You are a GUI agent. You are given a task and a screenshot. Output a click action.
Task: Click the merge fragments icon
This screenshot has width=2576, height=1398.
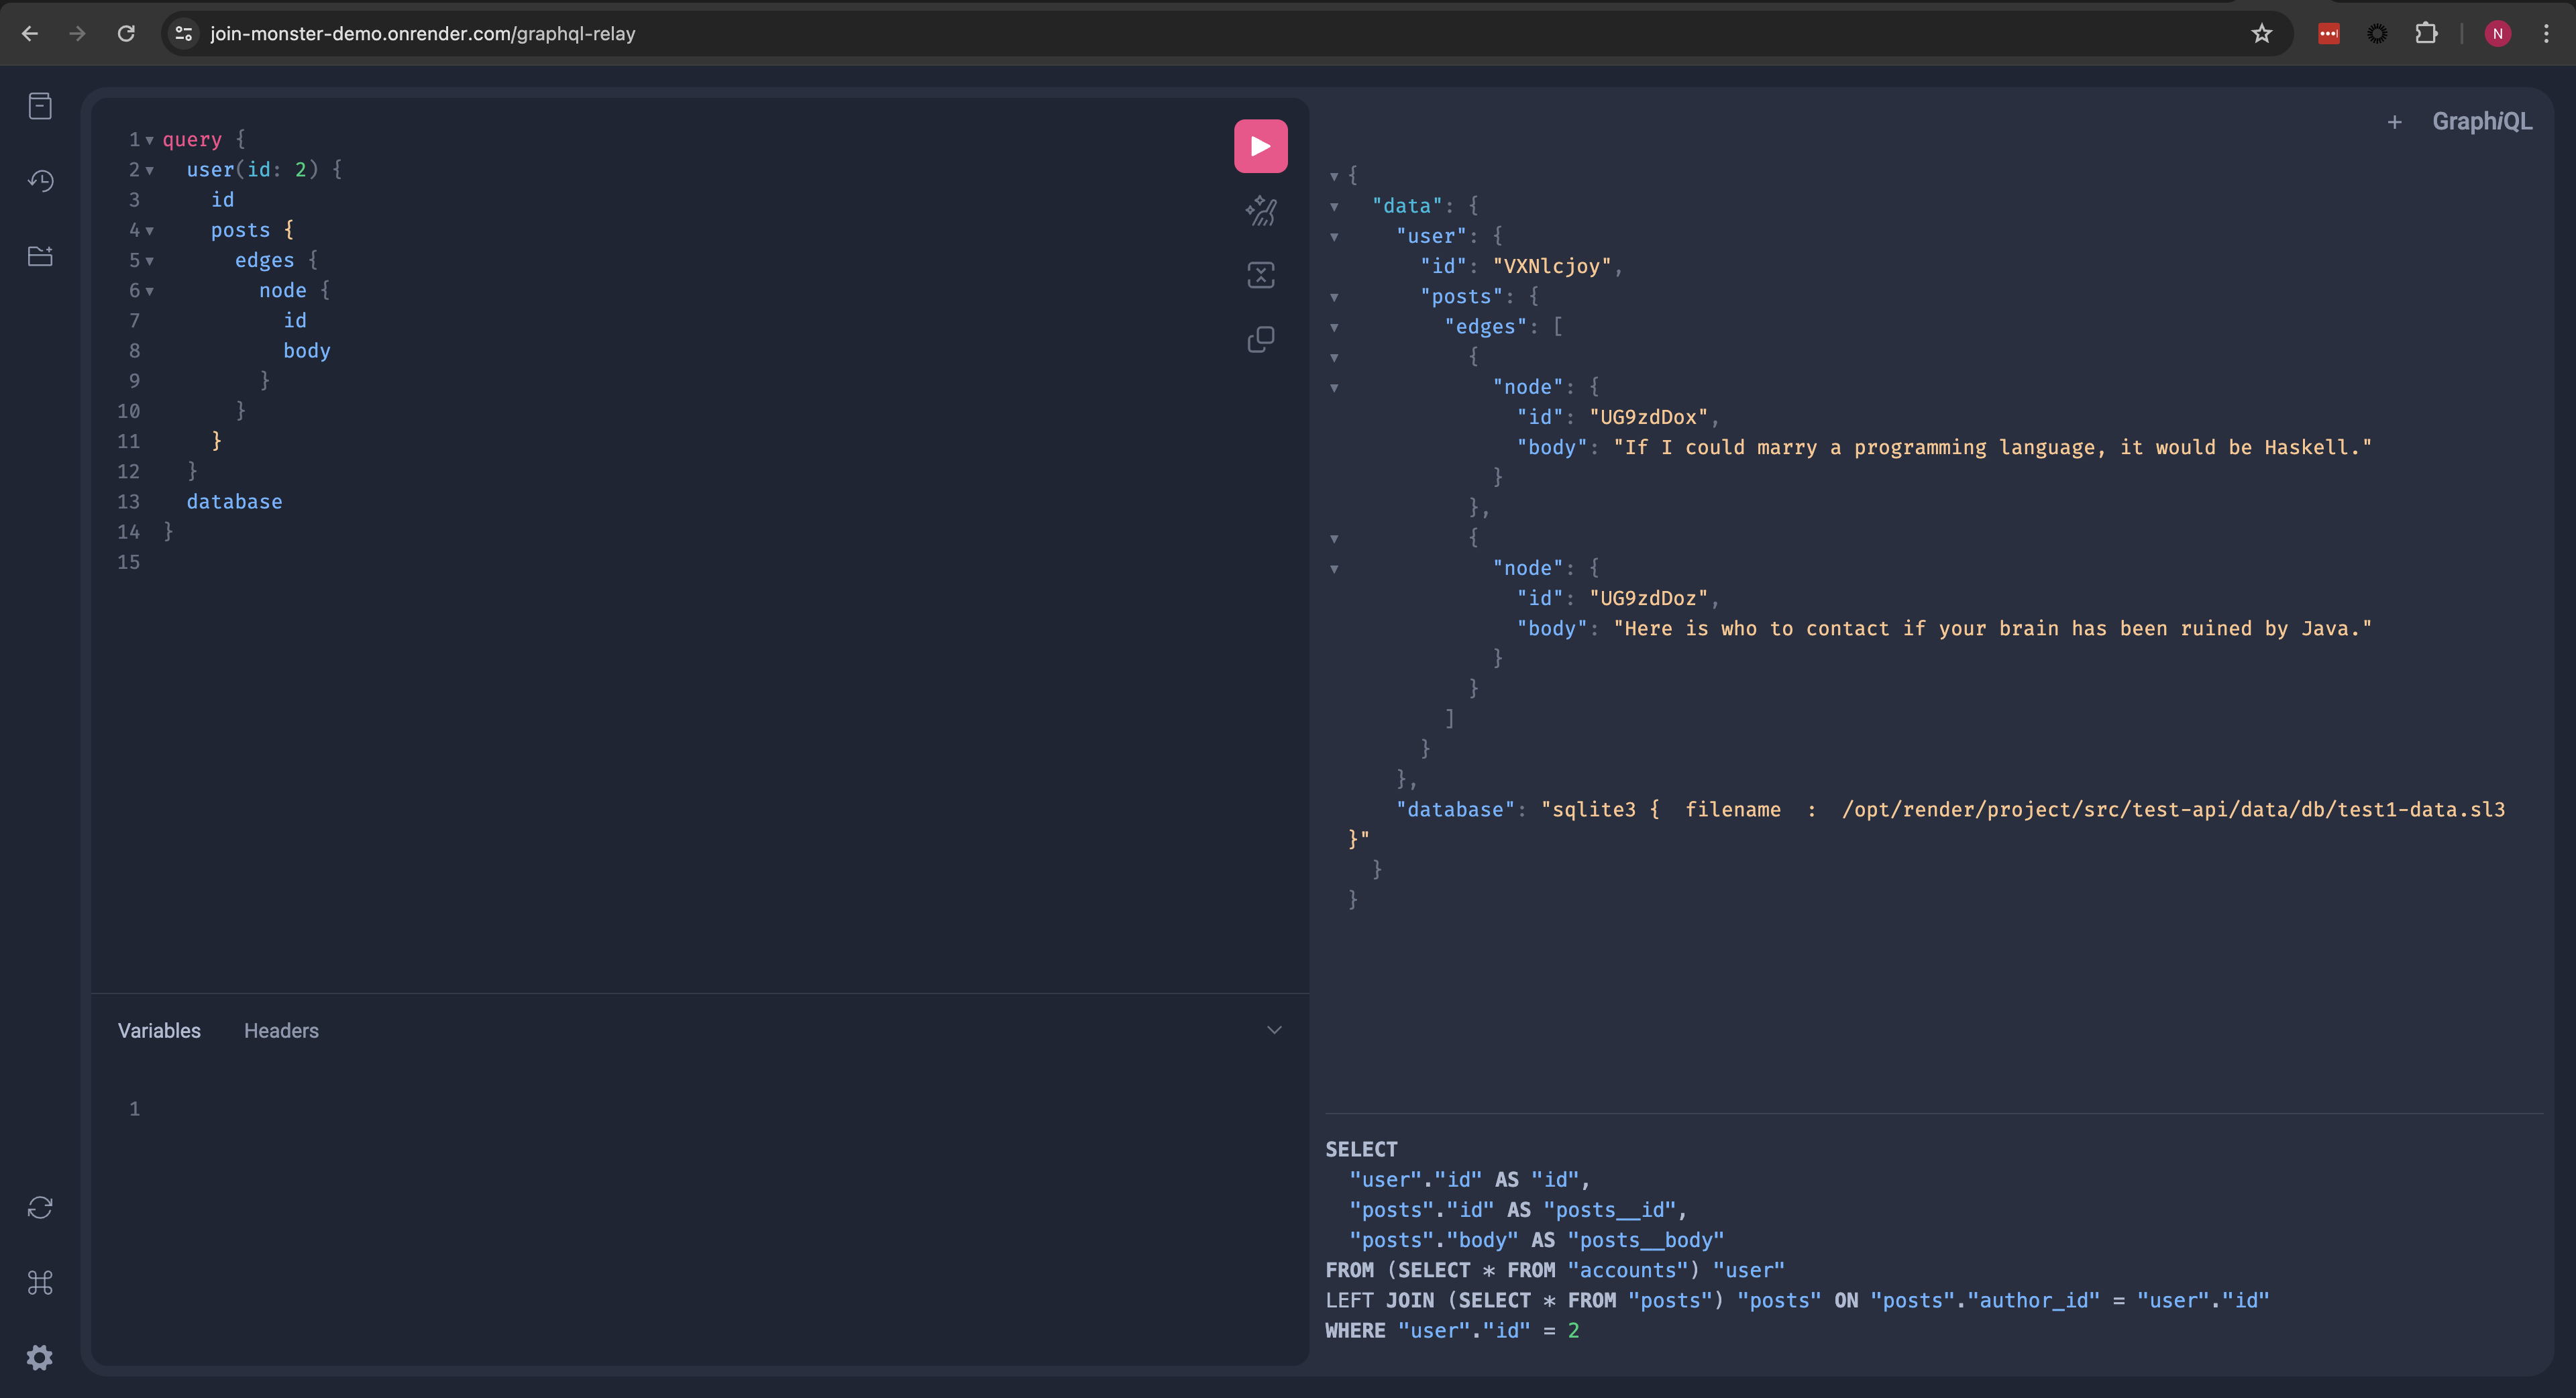pos(1260,275)
